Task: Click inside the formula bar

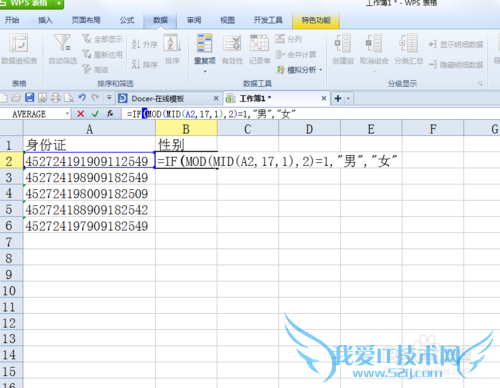Action: tap(310, 114)
